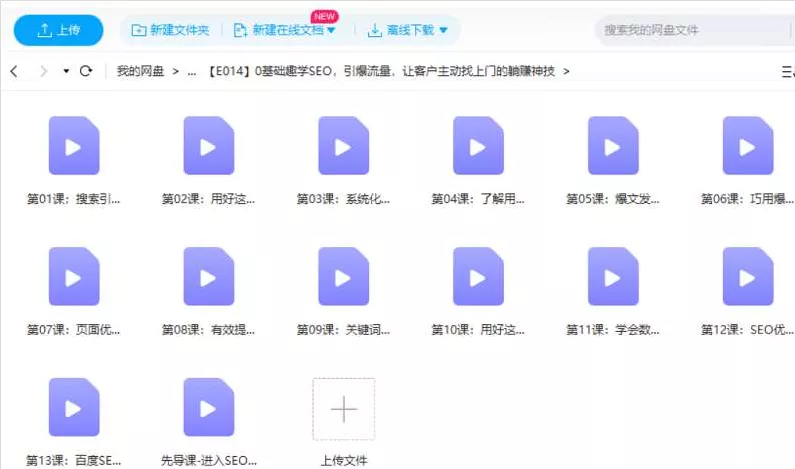Open the 第08课 video file icon
Image resolution: width=795 pixels, height=469 pixels.
pos(208,277)
